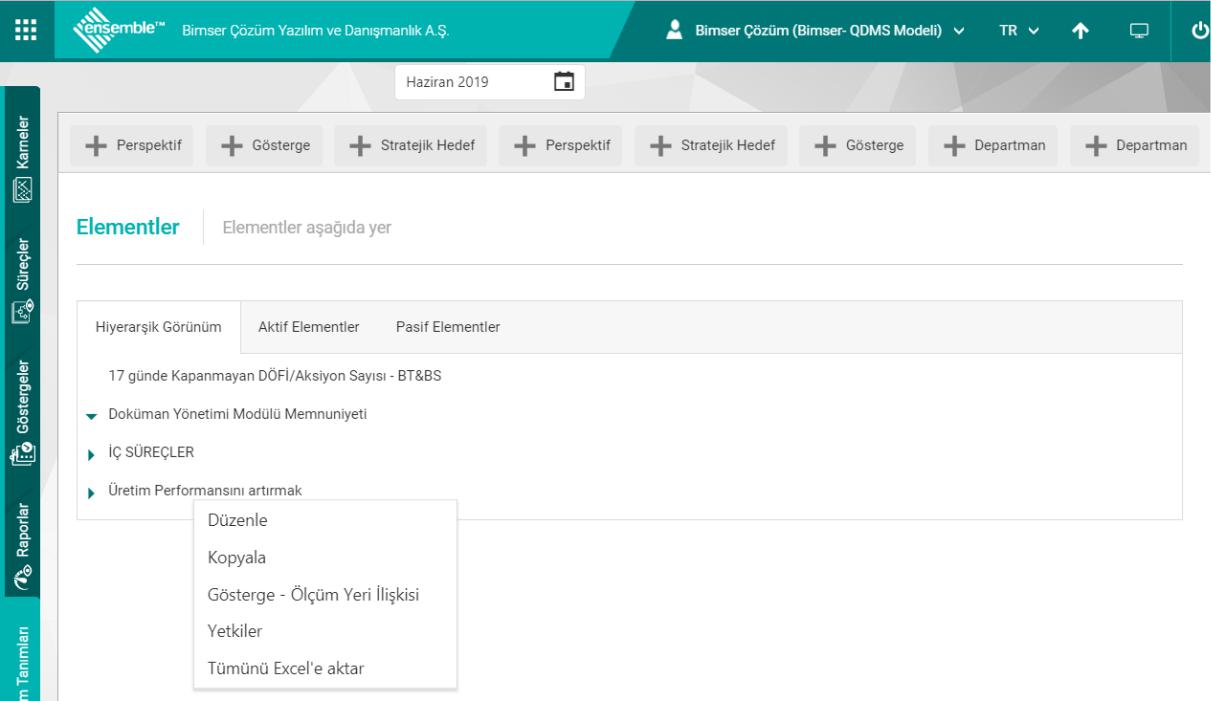Click the Haziran 2019 date field
1211x701 pixels.
tap(470, 82)
